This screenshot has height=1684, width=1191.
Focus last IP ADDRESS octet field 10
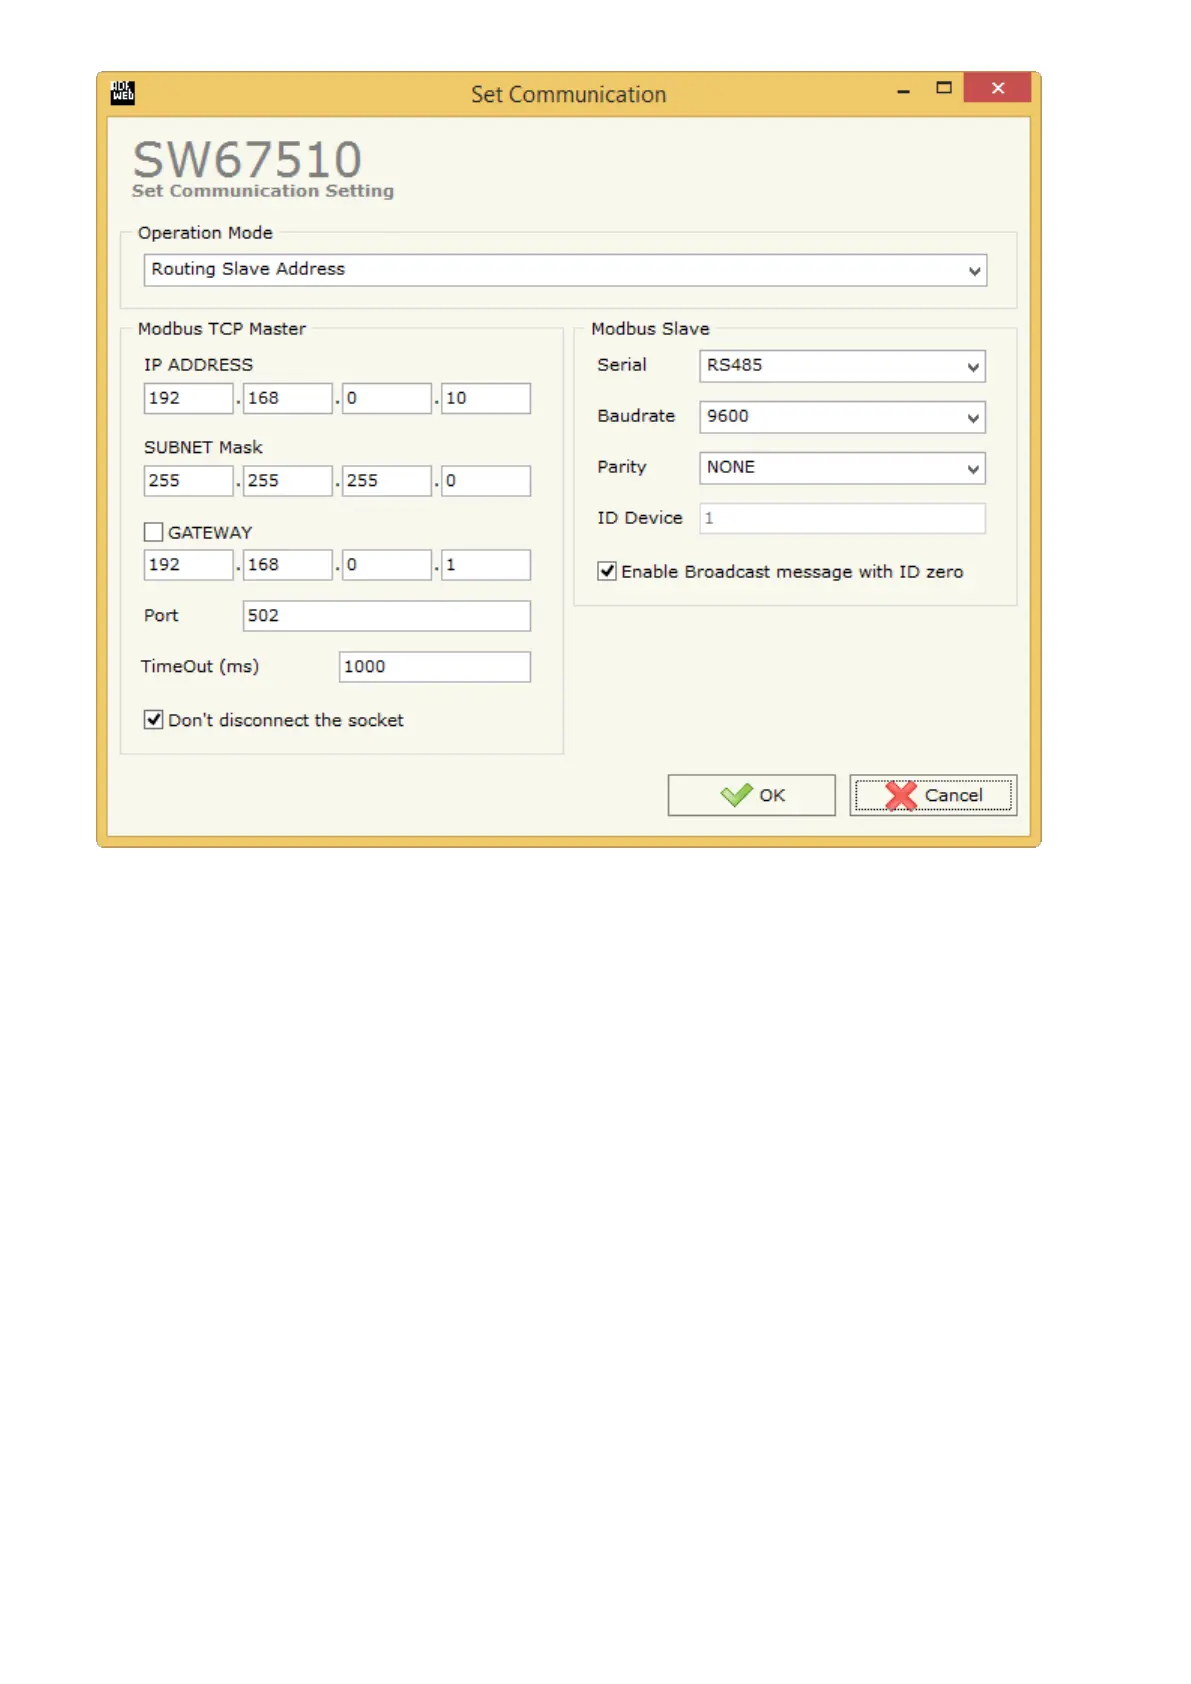point(485,398)
